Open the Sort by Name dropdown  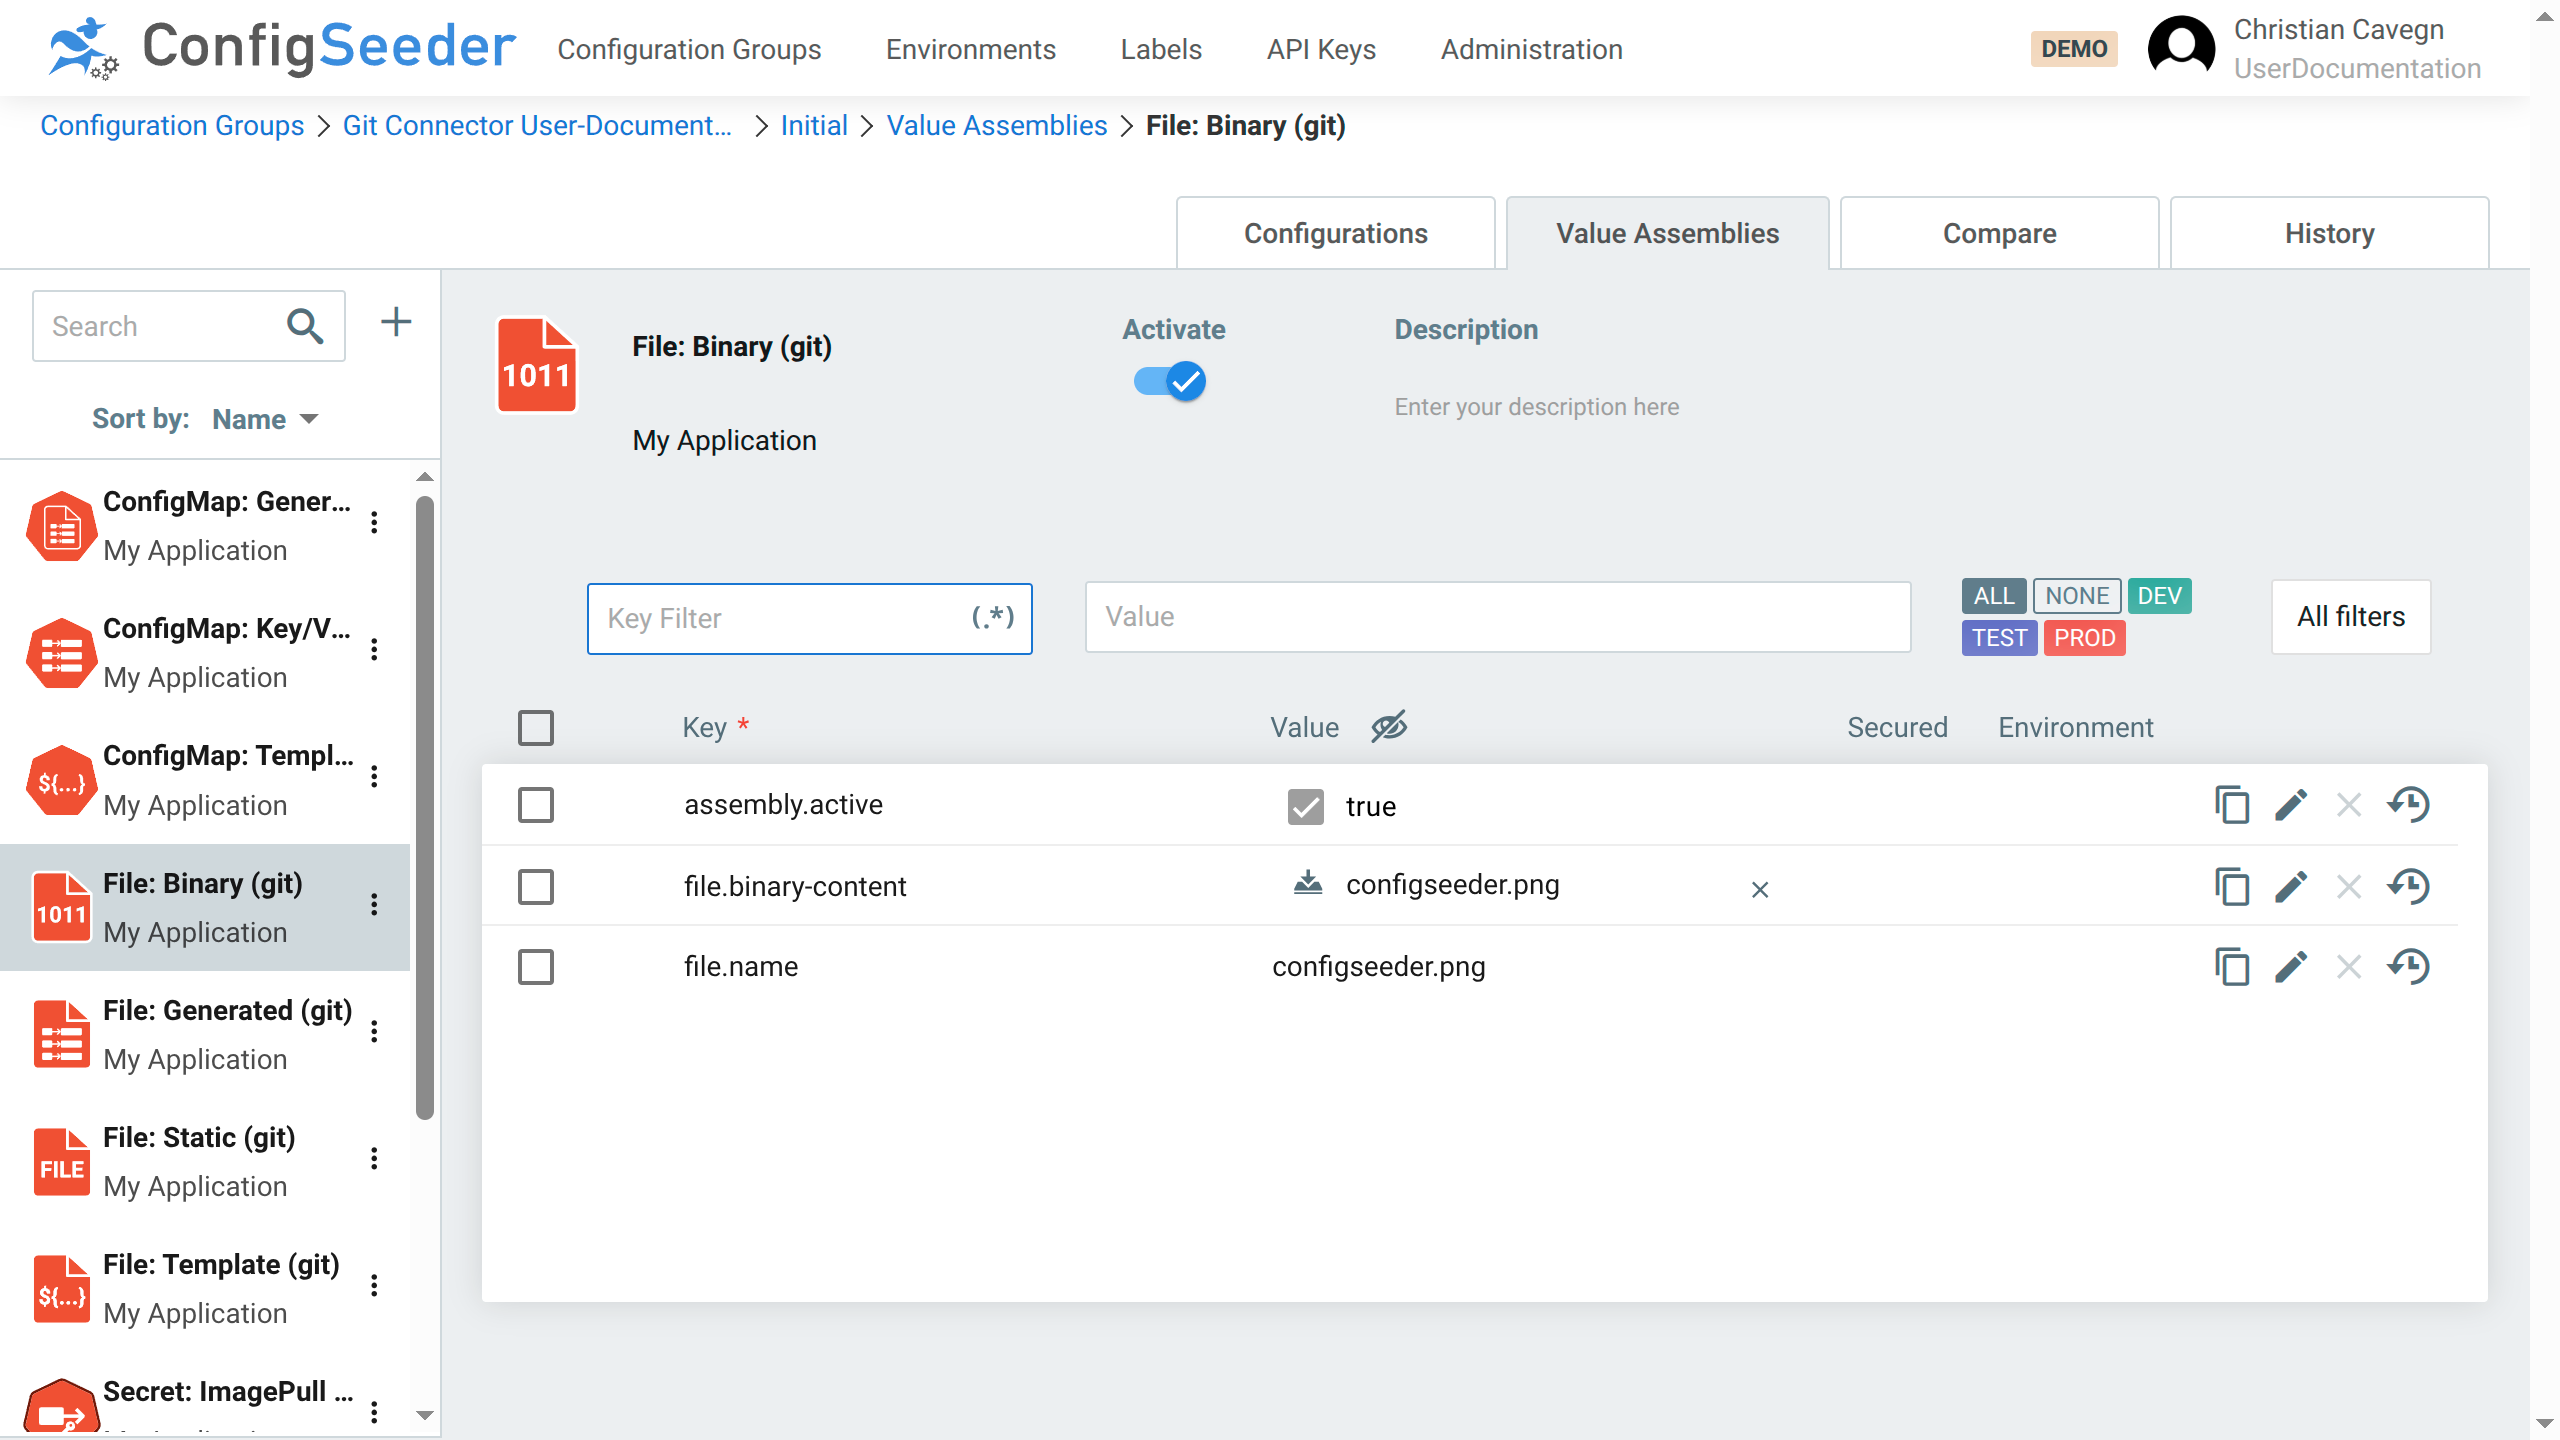tap(262, 419)
